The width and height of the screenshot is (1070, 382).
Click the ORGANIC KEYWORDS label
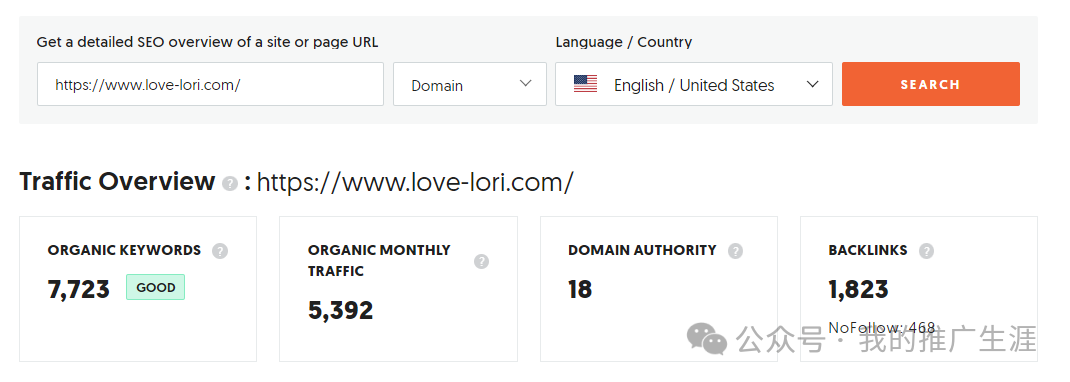click(124, 250)
